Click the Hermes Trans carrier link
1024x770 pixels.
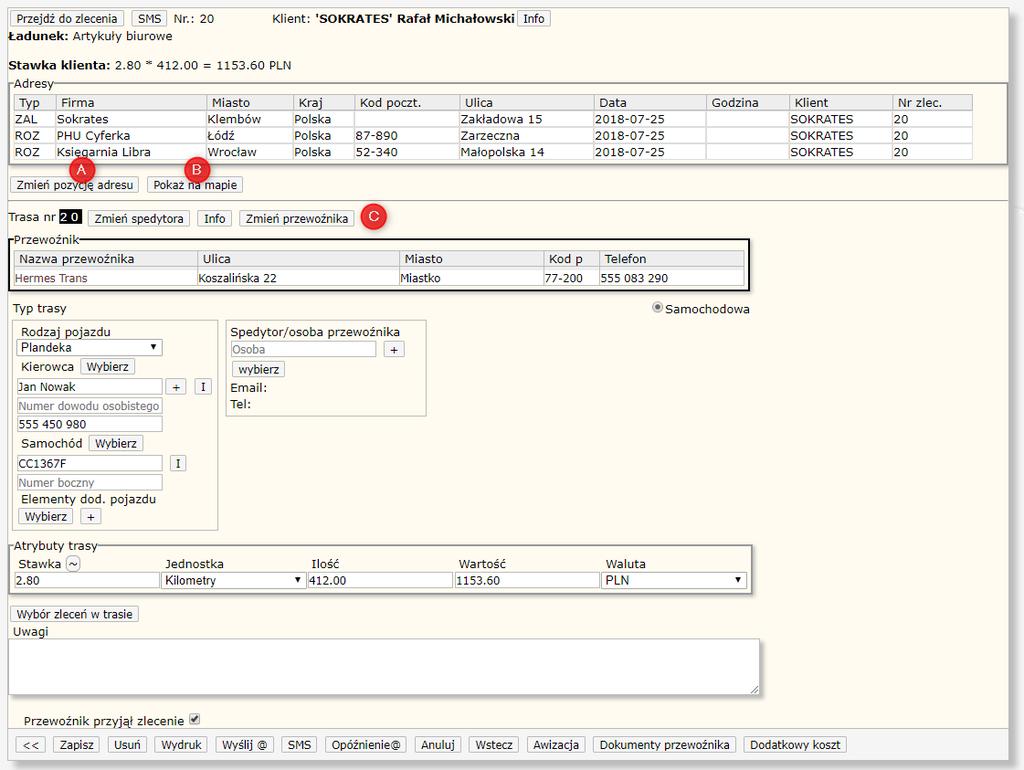click(x=51, y=278)
